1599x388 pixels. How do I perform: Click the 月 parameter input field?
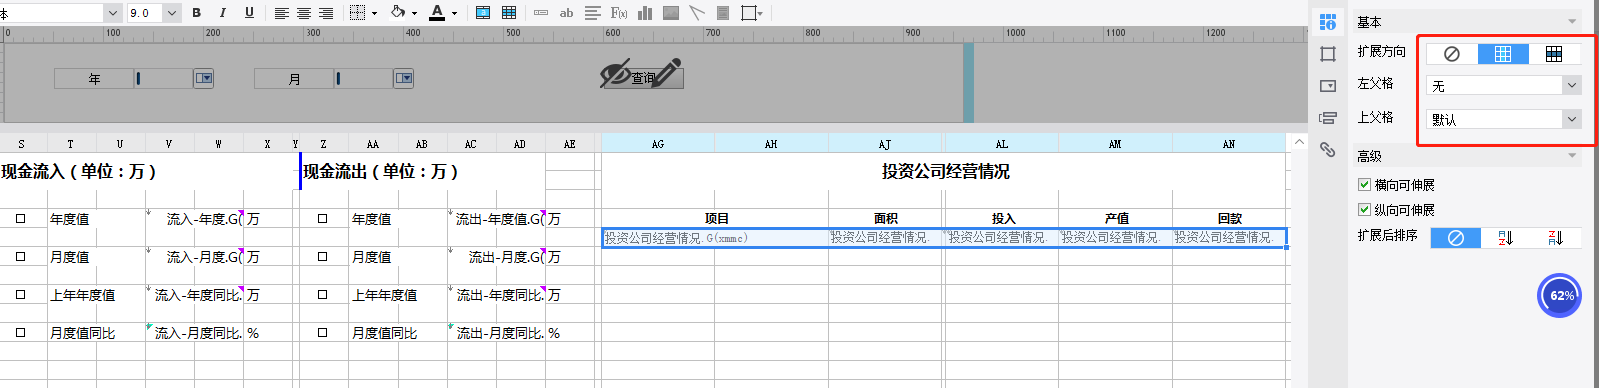tap(363, 78)
